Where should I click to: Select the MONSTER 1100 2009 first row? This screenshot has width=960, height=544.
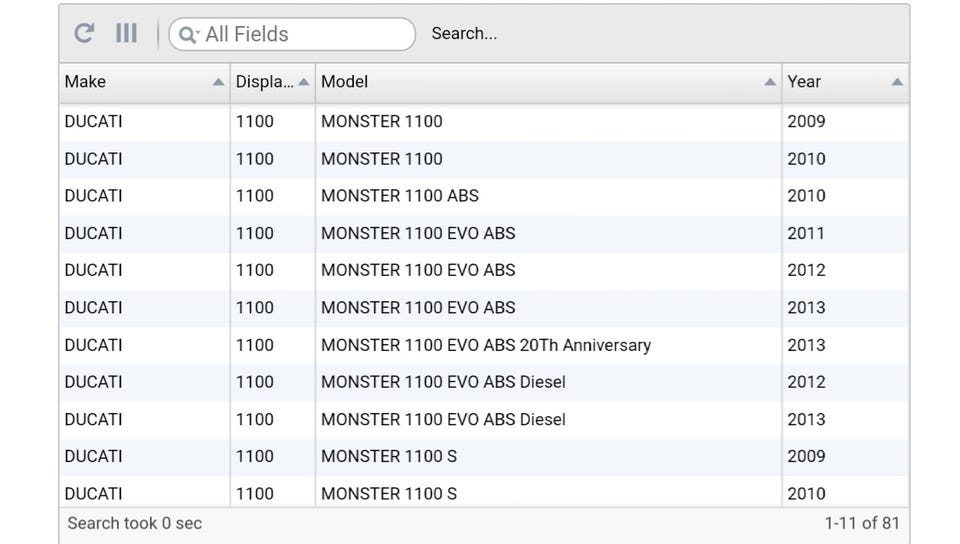pyautogui.click(x=382, y=122)
